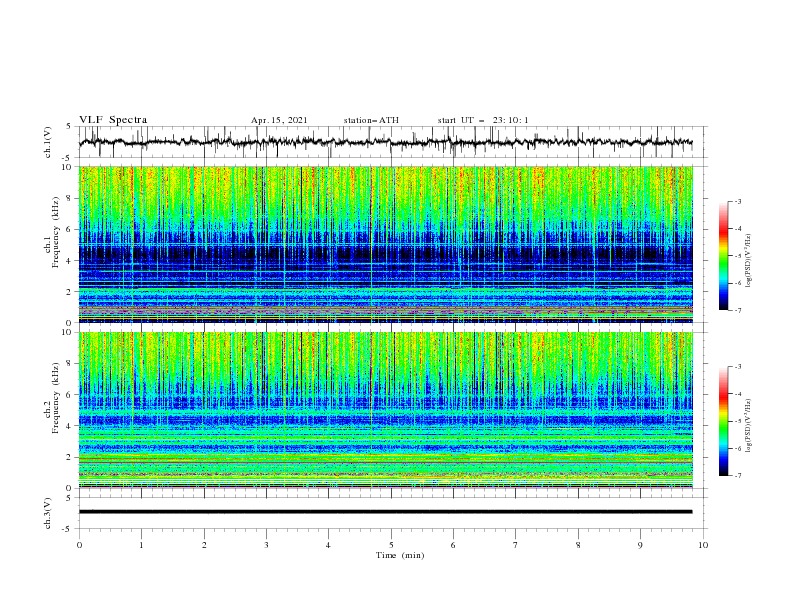792x612 pixels.
Task: Click the "VLF Spectra" plot title
Action: pyautogui.click(x=113, y=120)
